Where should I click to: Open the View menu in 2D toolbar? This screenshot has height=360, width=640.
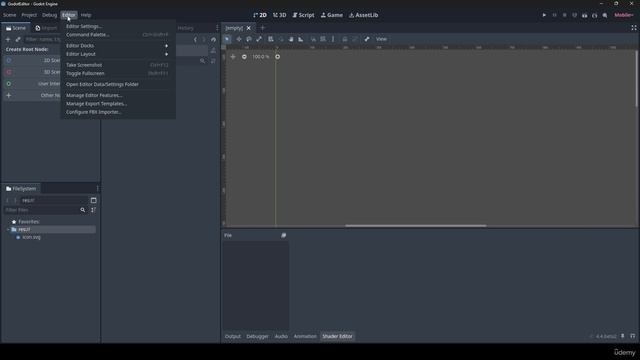pos(381,39)
